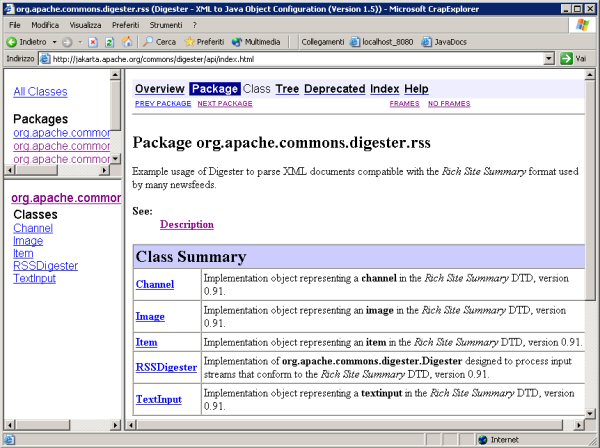Click the NO FRAMES link
Image resolution: width=600 pixels, height=448 pixels.
(x=449, y=104)
